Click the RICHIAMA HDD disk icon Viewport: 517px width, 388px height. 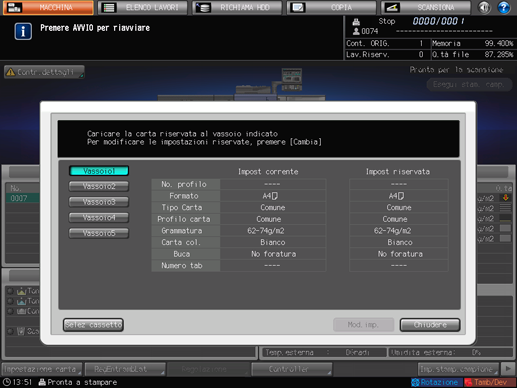pyautogui.click(x=203, y=7)
